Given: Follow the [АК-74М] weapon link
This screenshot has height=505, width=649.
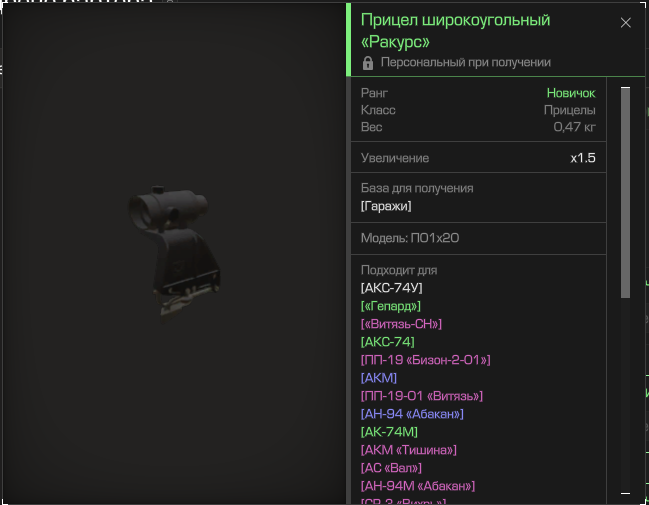Looking at the screenshot, I should click(389, 432).
